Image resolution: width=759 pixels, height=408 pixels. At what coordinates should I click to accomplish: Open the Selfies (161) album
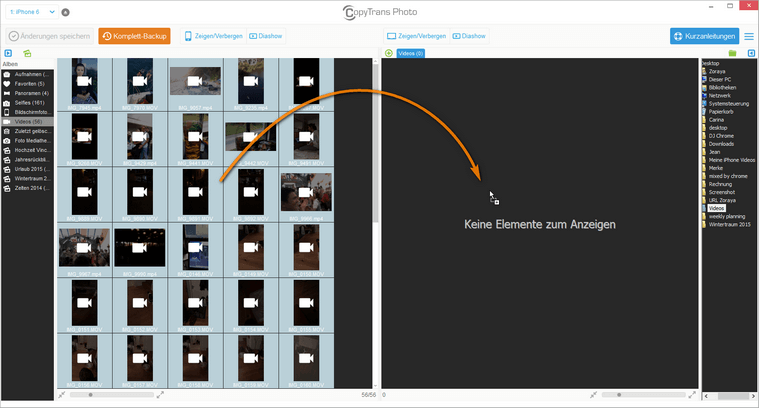[x=27, y=103]
